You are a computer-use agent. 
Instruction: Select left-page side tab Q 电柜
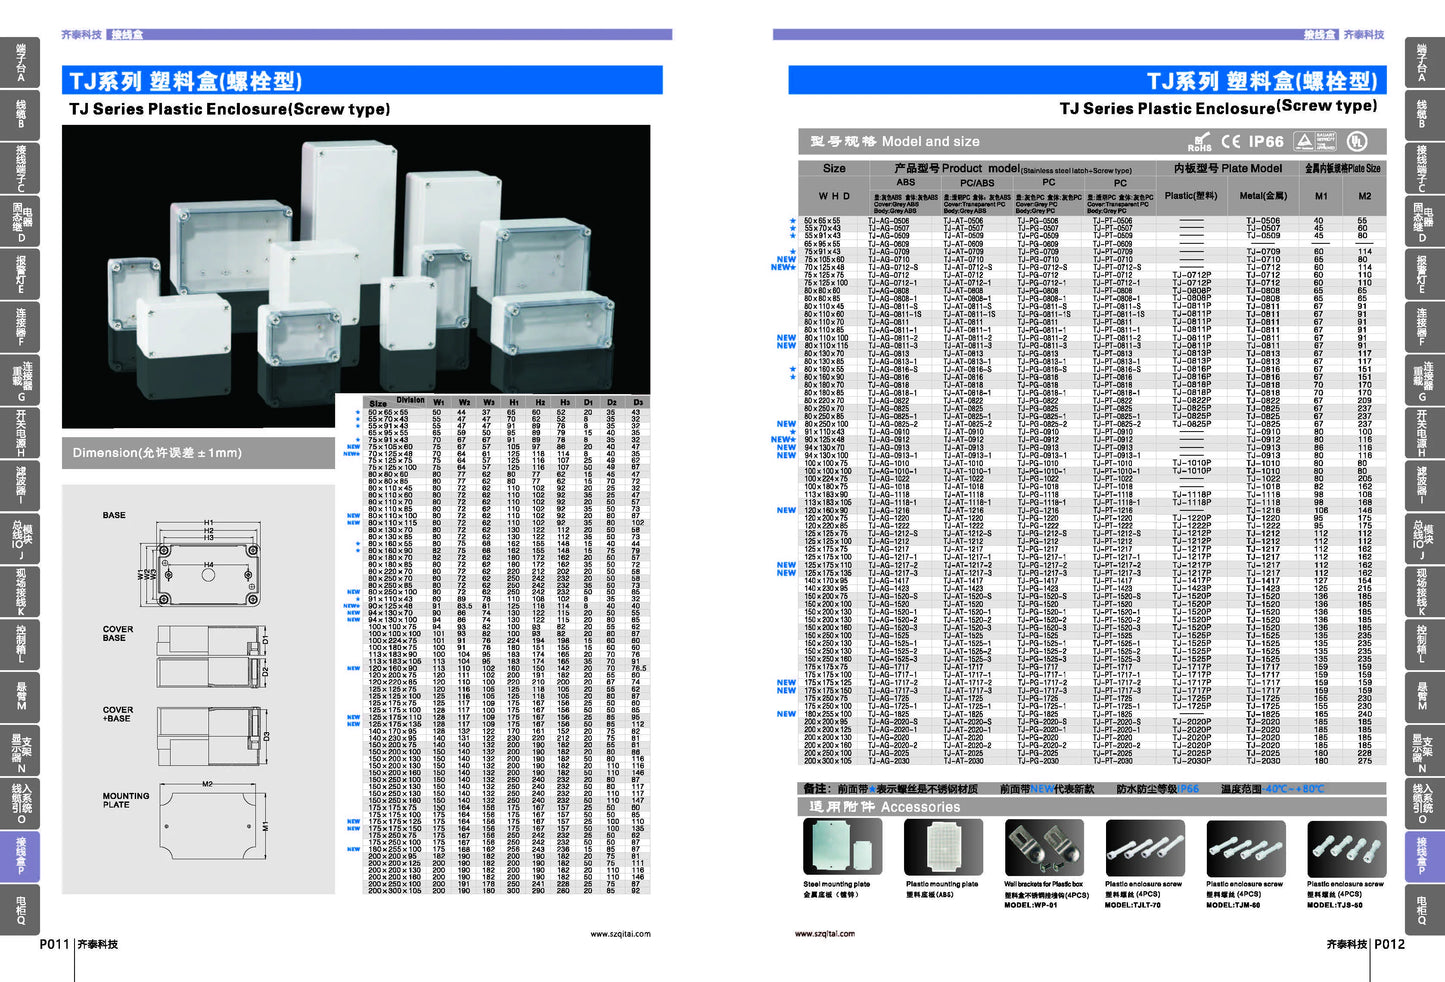point(20,910)
